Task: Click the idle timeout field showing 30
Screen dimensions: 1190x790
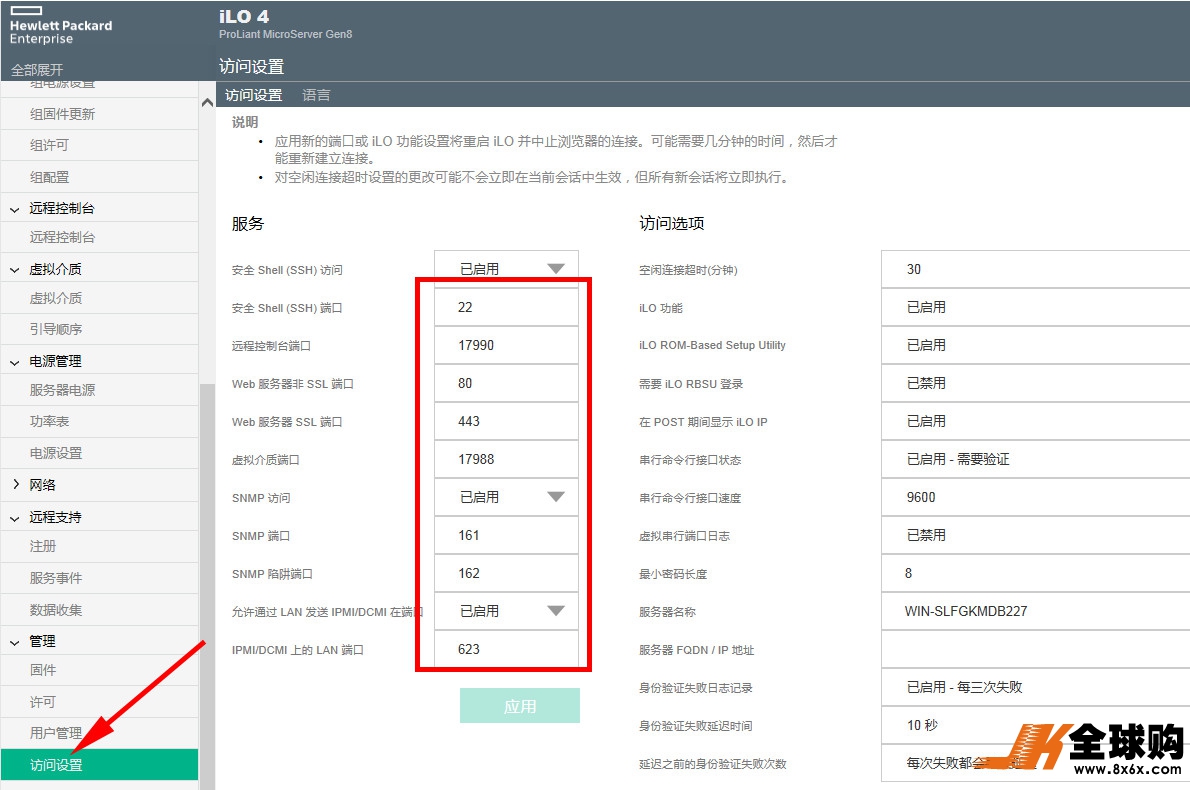Action: [x=1035, y=269]
